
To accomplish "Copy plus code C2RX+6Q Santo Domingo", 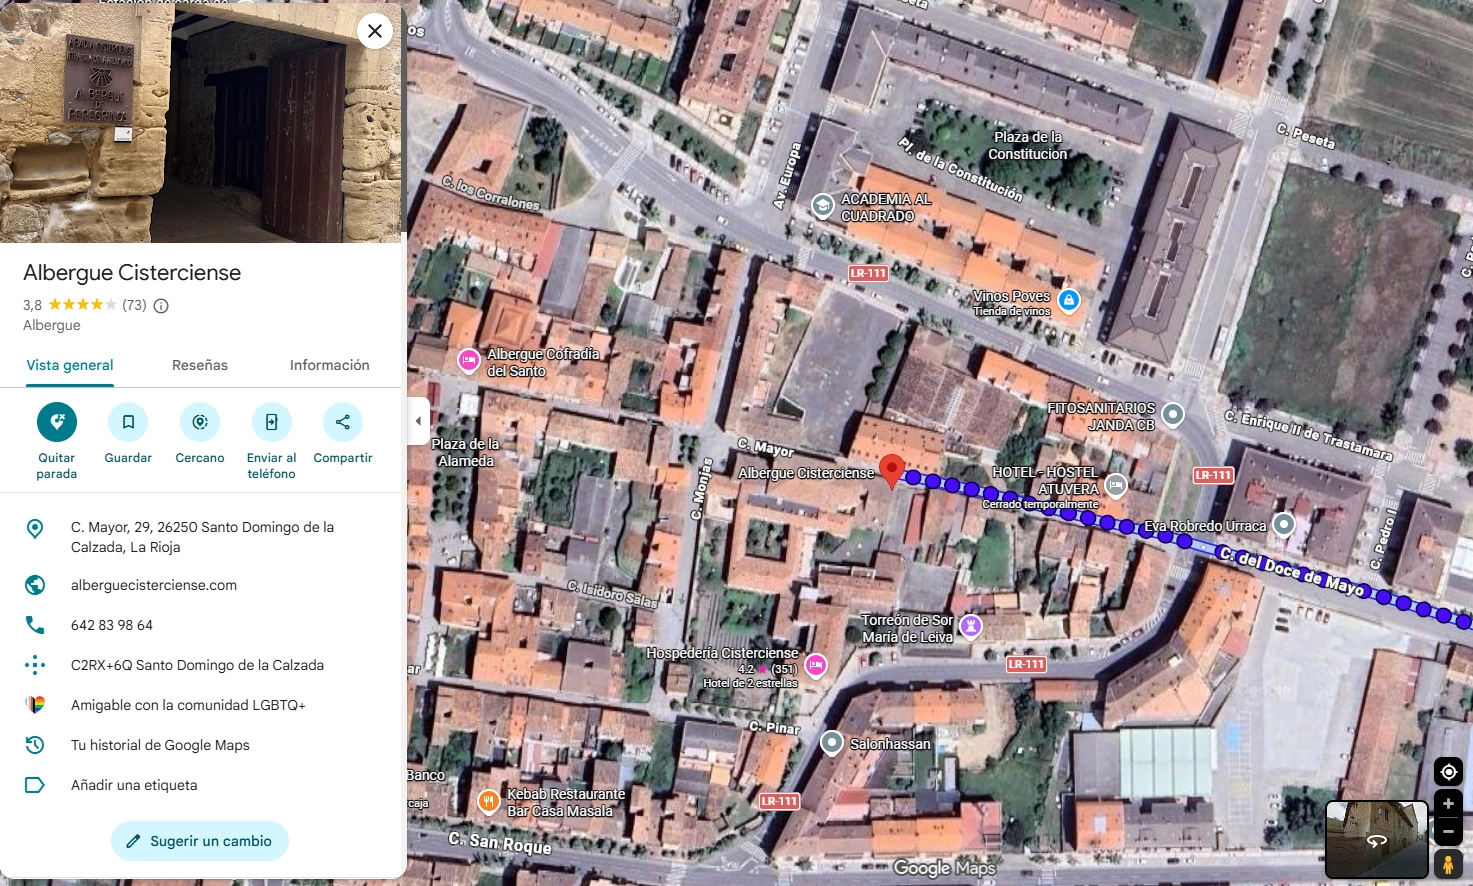I will coord(200,665).
